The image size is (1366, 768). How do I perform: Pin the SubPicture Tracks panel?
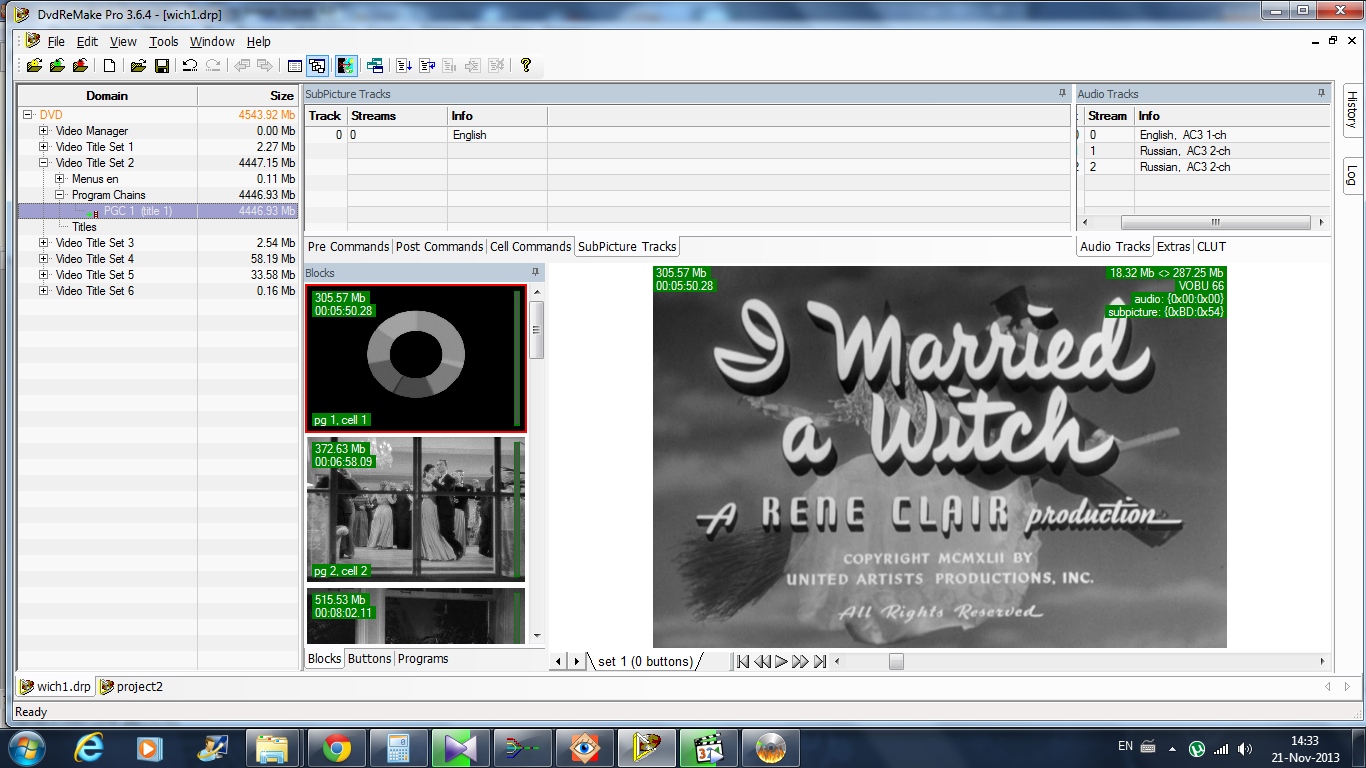[x=1062, y=93]
